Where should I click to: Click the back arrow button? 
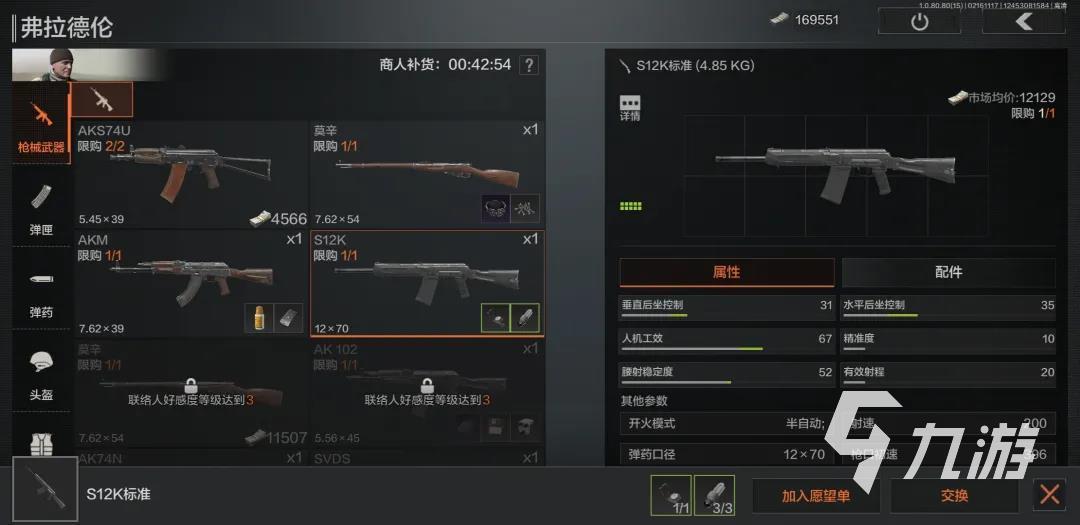tap(1024, 21)
